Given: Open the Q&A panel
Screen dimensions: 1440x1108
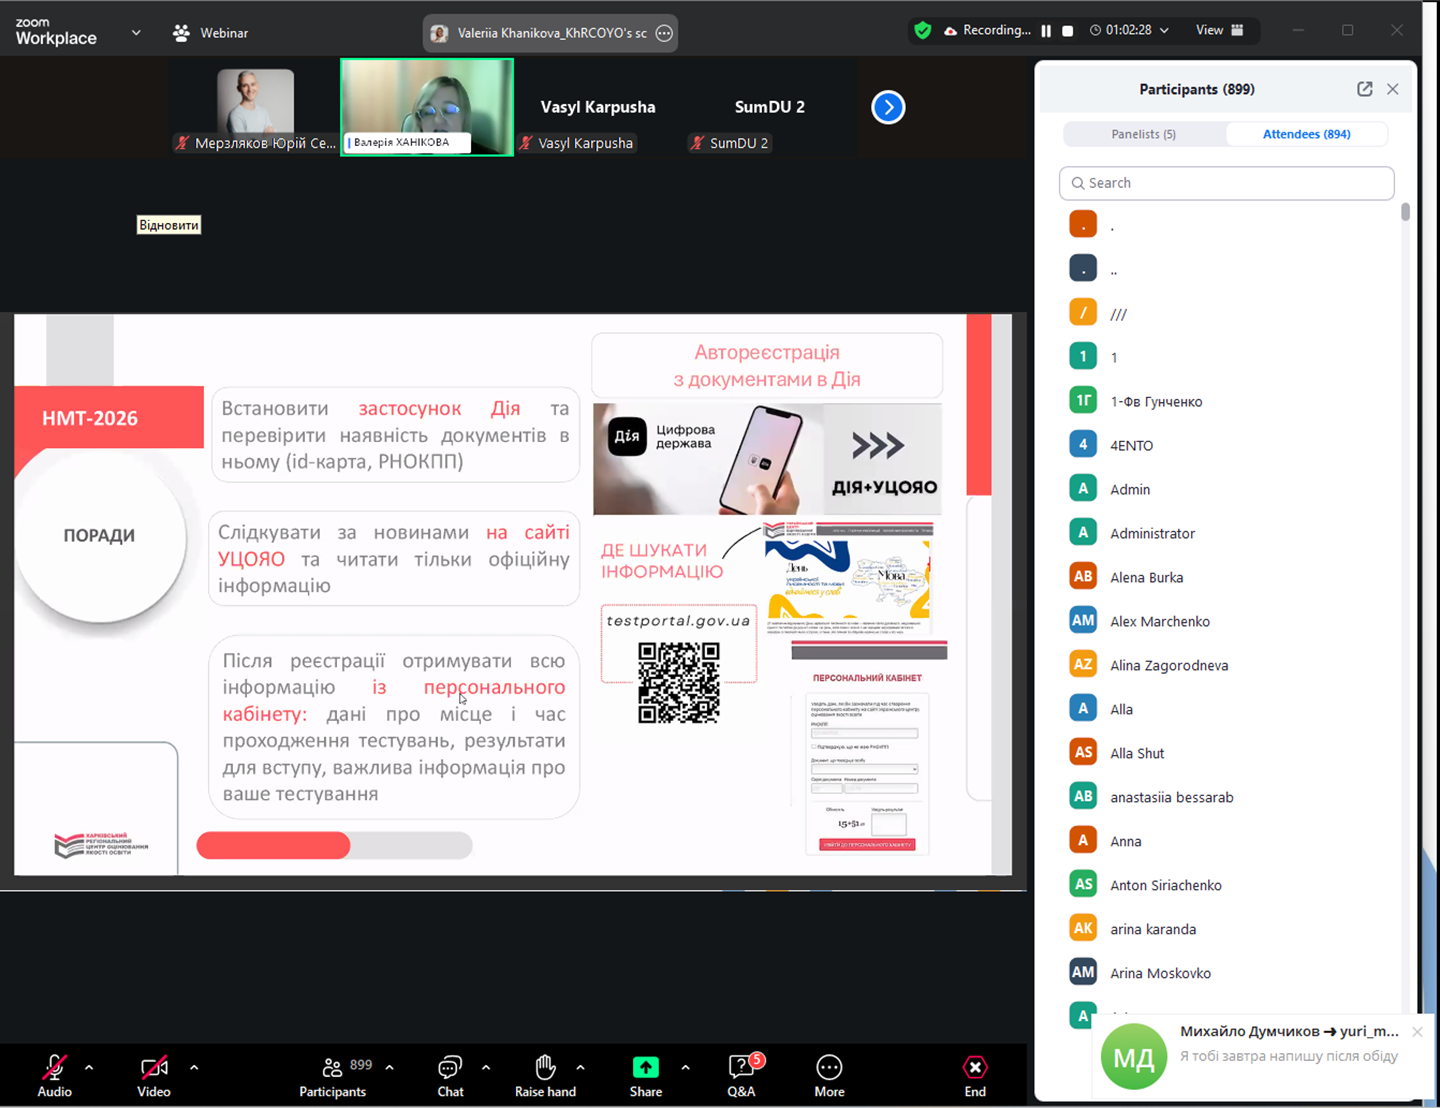Looking at the screenshot, I should (741, 1069).
